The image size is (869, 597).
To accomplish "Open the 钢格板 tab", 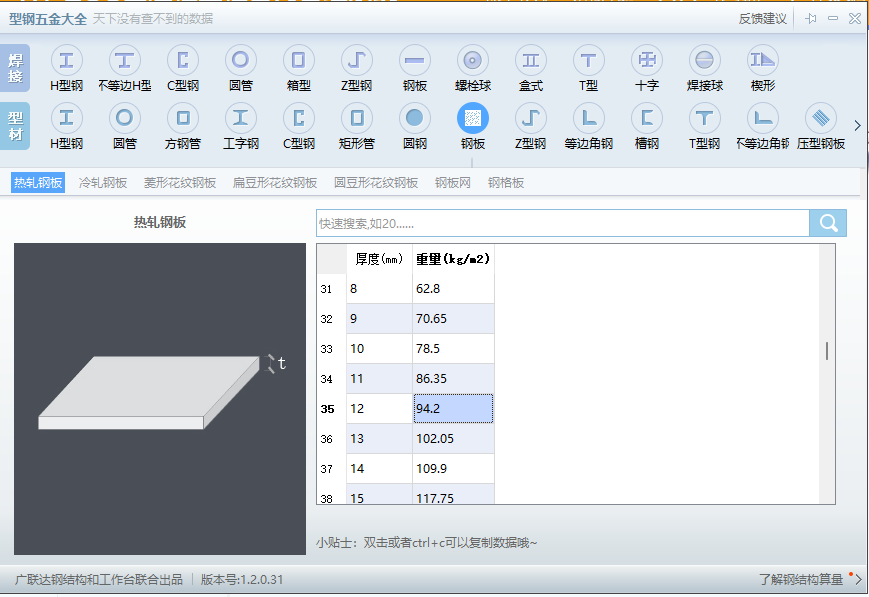I will point(506,183).
